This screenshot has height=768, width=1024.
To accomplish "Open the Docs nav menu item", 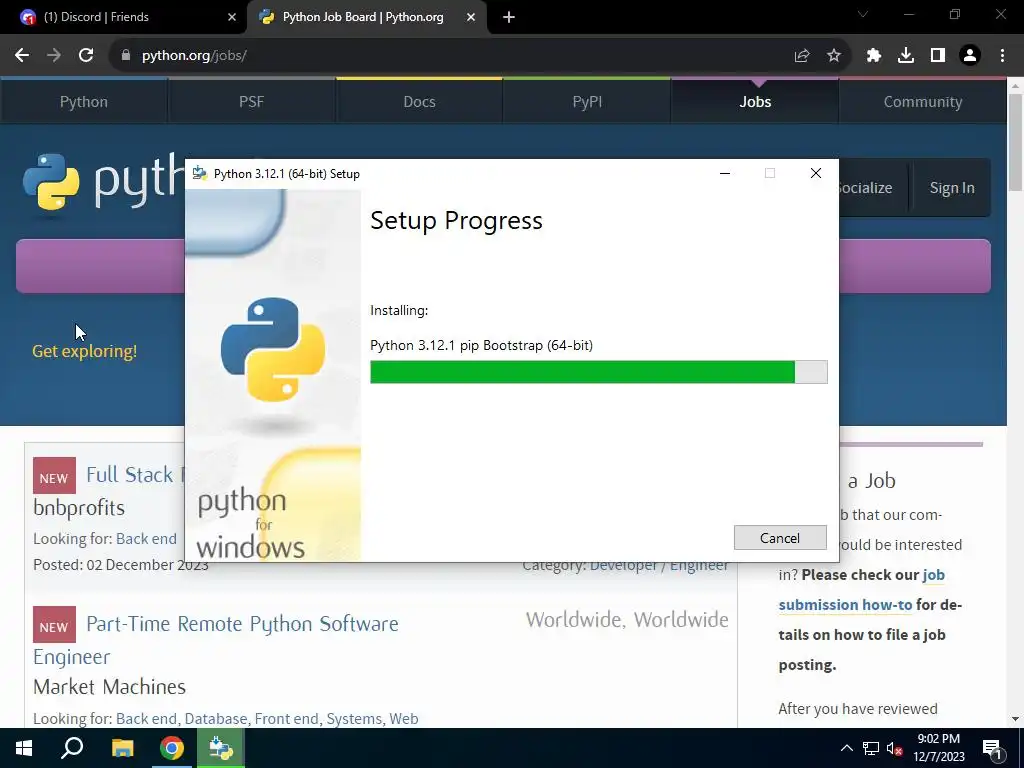I will 419,101.
